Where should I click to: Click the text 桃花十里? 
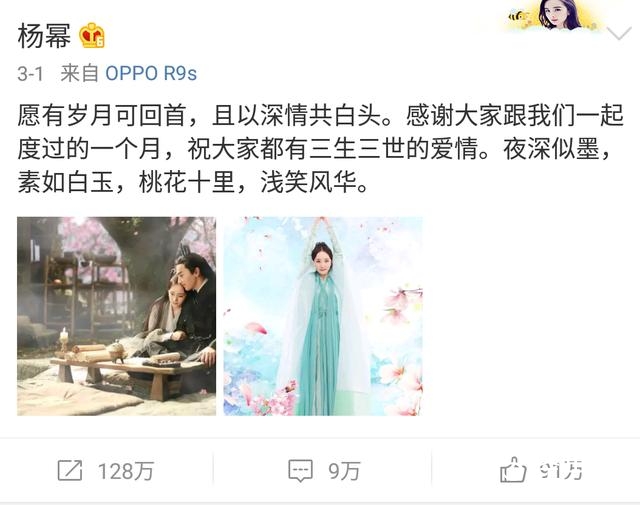[x=187, y=182]
